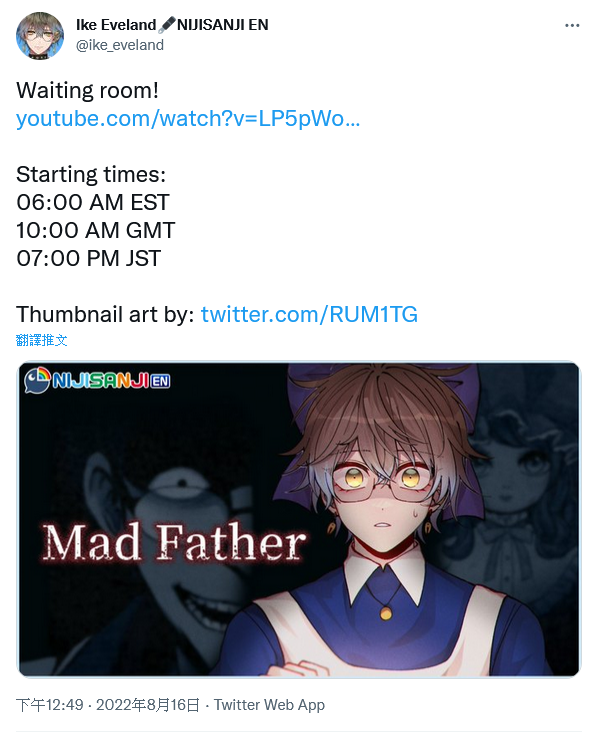Screen dimensions: 598x732
Task: Visit the @ike_eveland handle
Action: tap(120, 45)
